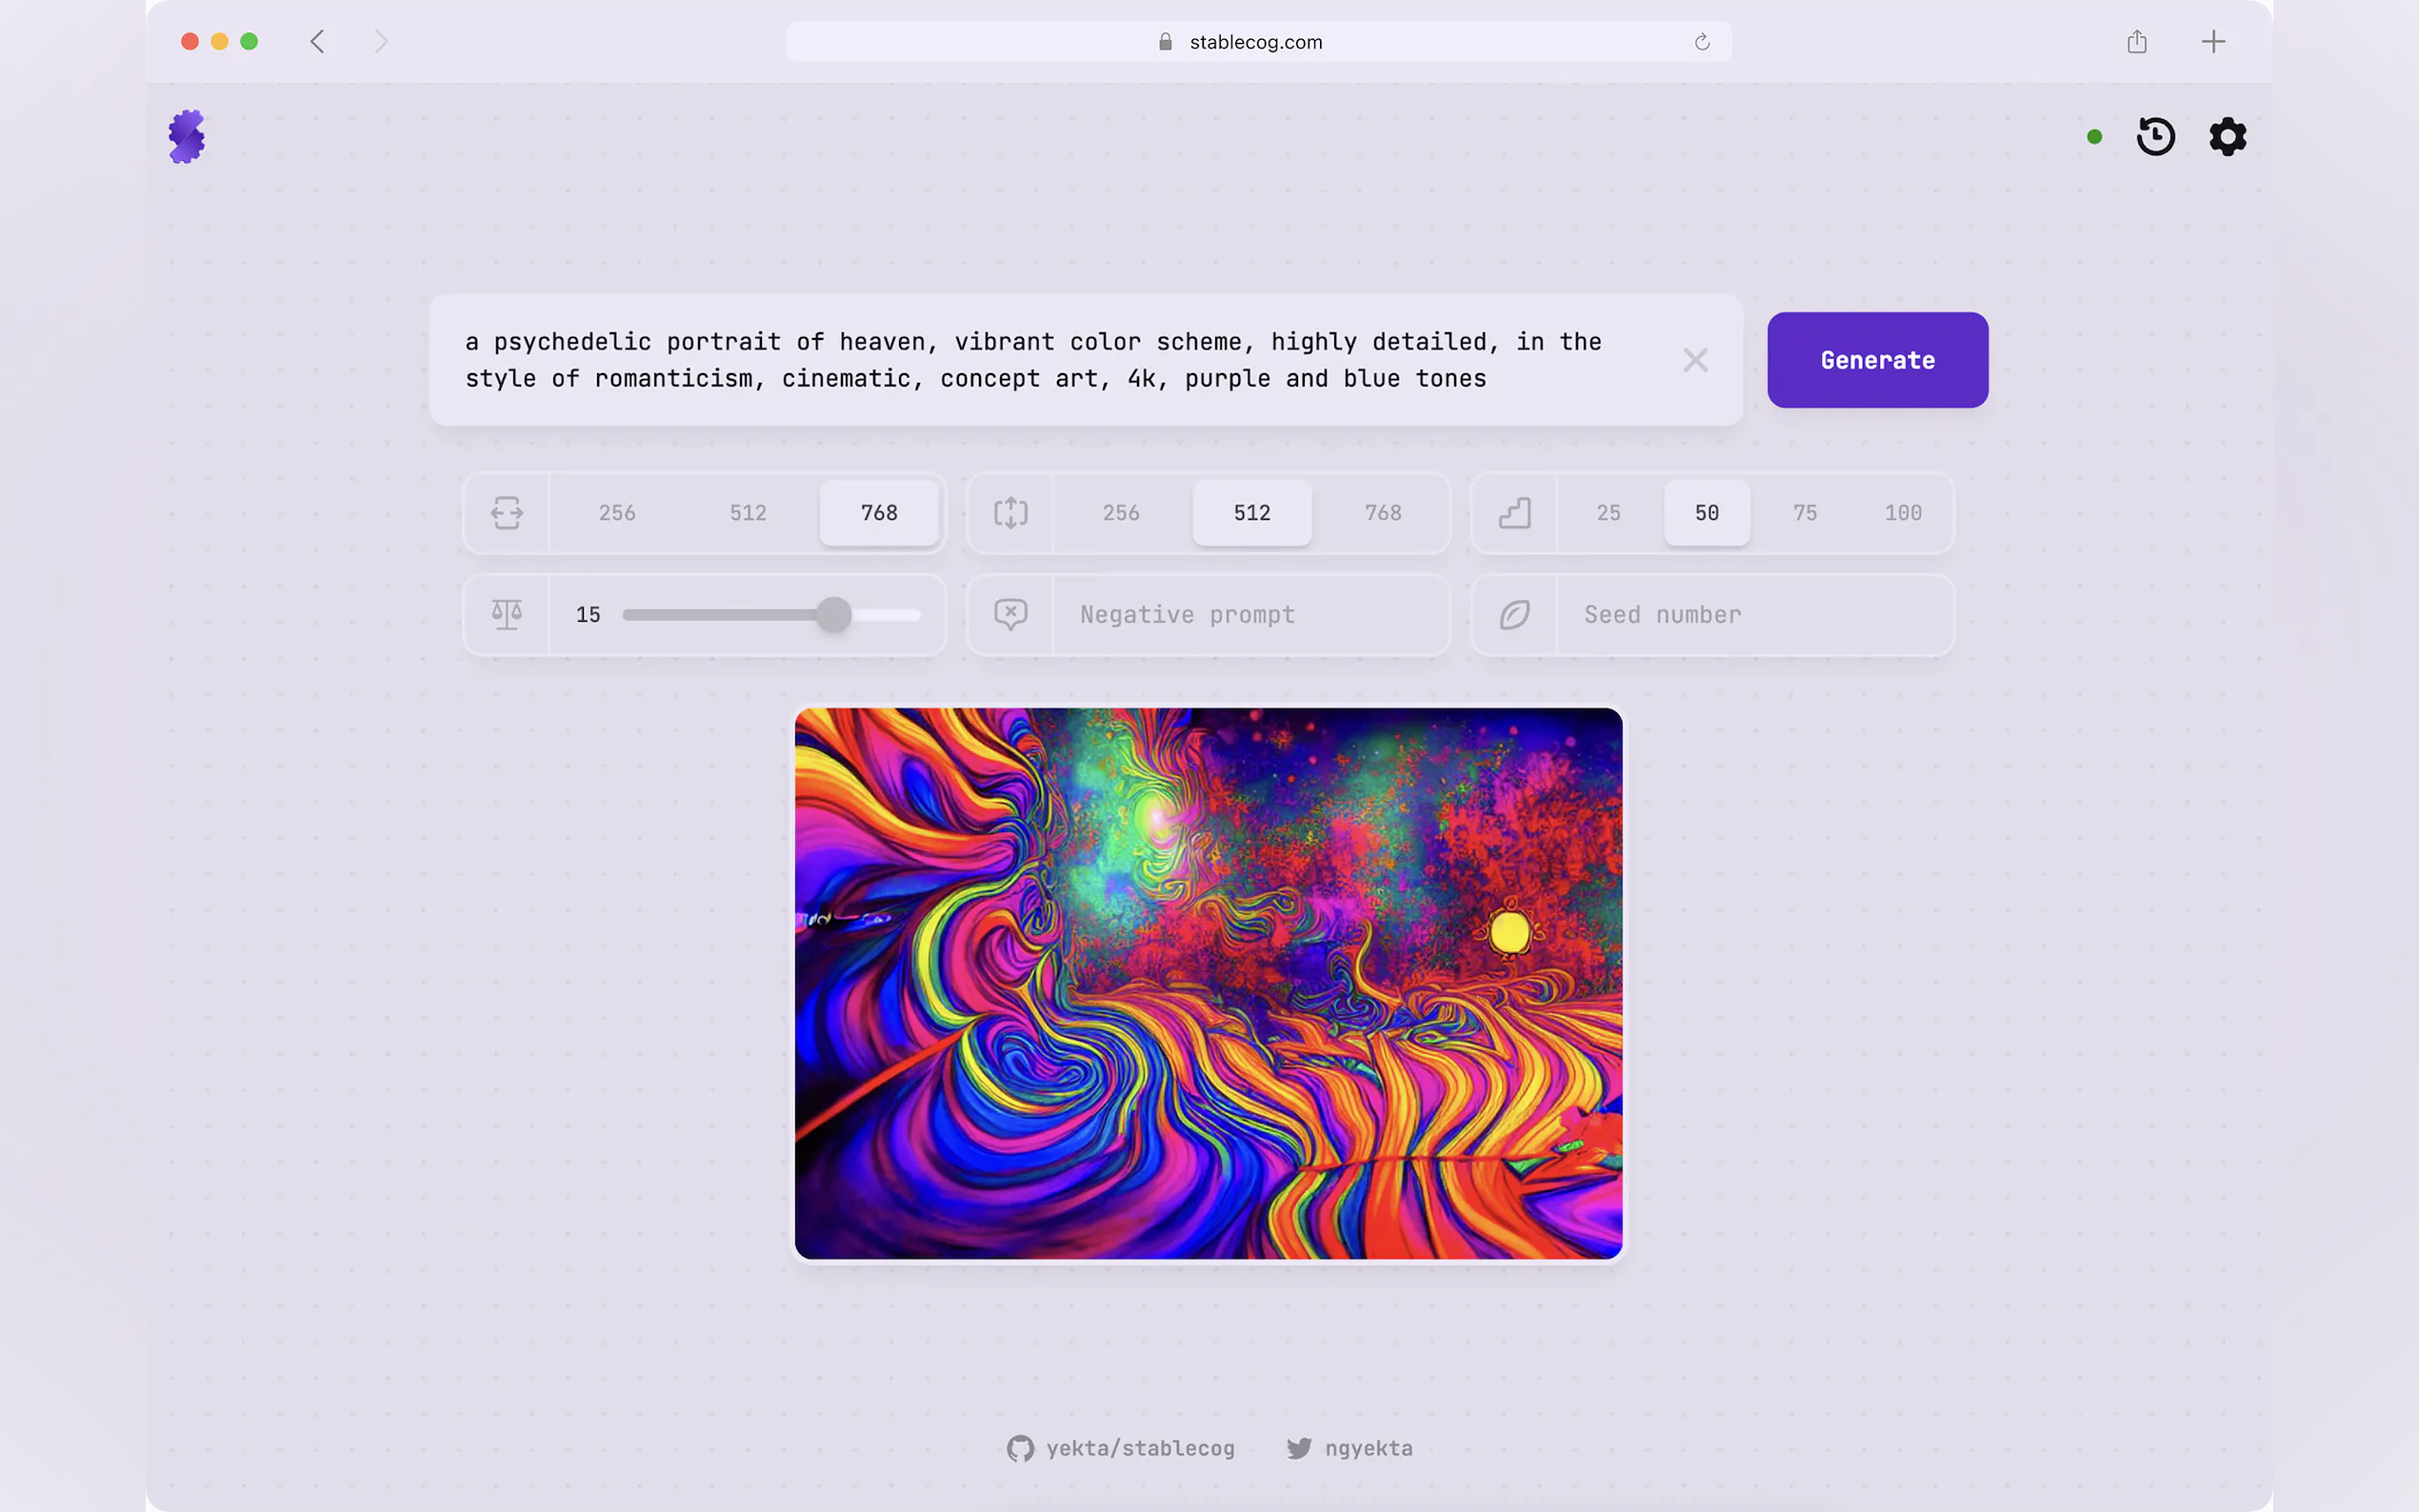Clear prompt with X icon
The width and height of the screenshot is (2419, 1512).
1695,360
